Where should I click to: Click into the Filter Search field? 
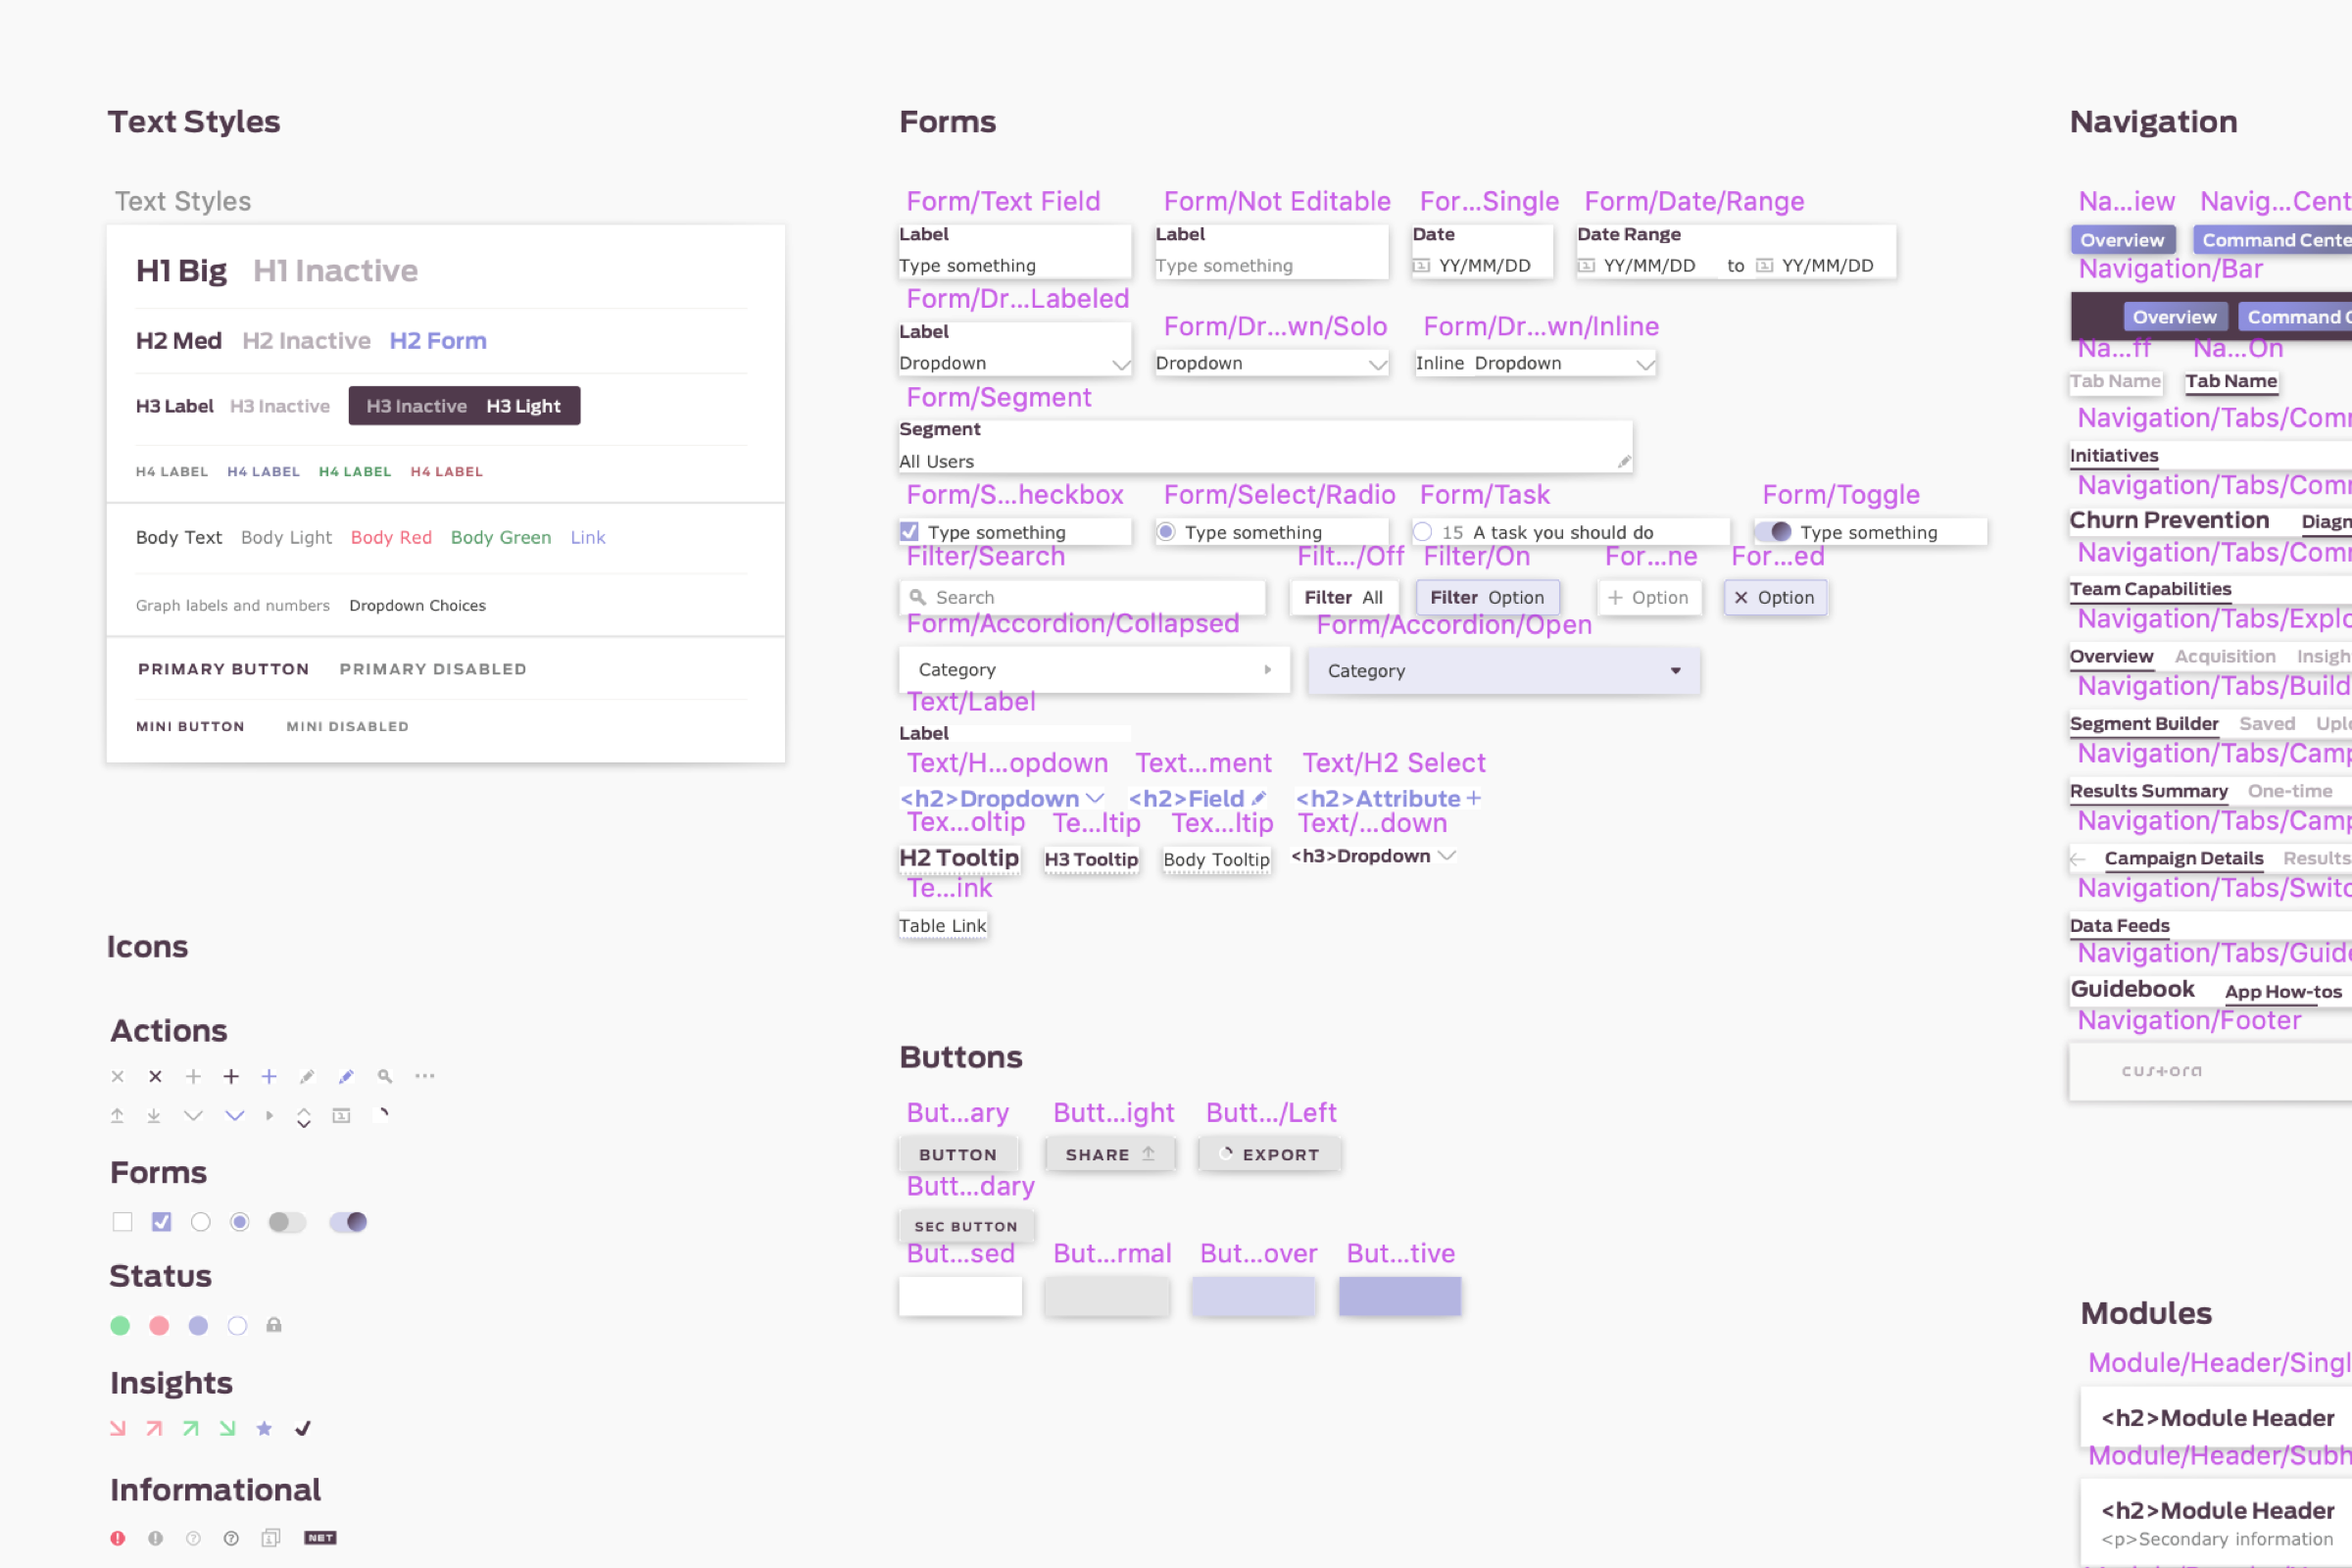point(1082,597)
